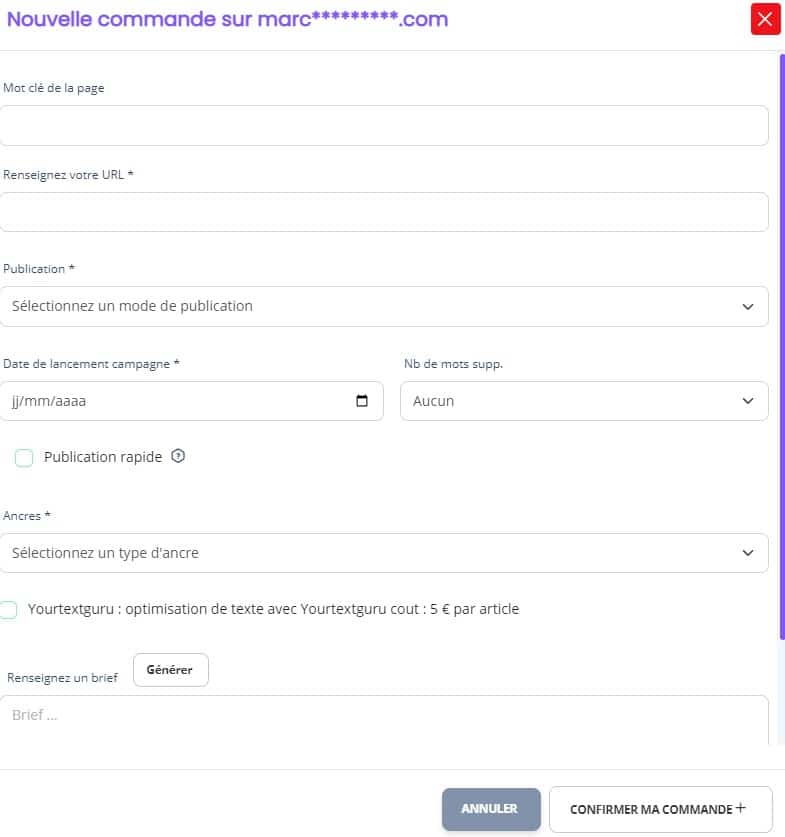This screenshot has height=837, width=785.
Task: Click the Publication rapide label
Action: click(x=103, y=457)
